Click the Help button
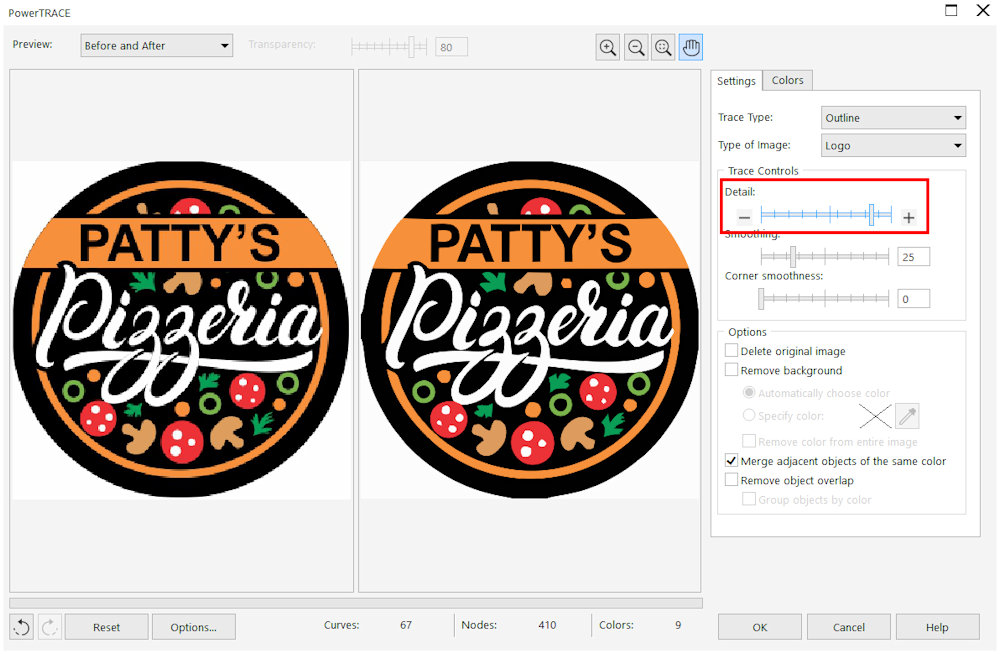 tap(937, 626)
